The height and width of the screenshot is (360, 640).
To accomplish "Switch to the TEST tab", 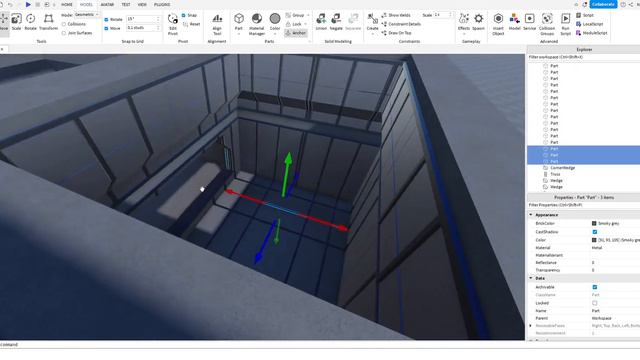I will coord(126,4).
